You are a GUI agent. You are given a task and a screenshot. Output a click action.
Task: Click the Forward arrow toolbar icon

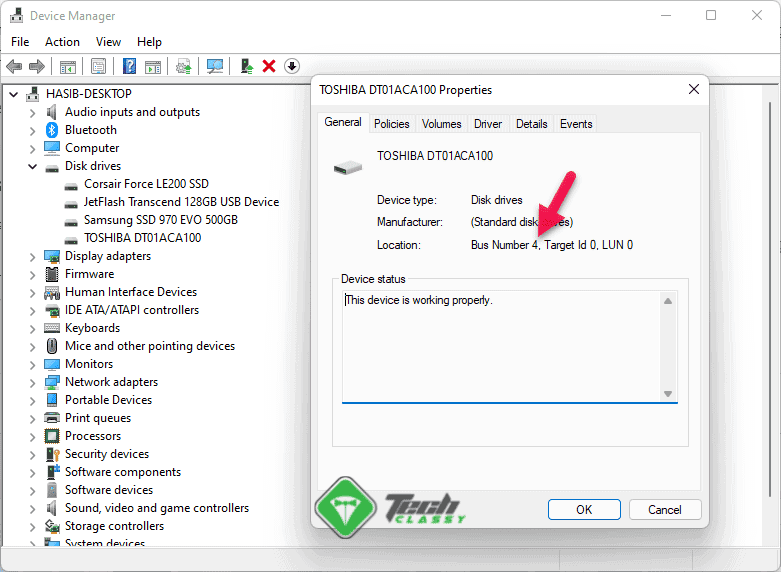point(37,66)
